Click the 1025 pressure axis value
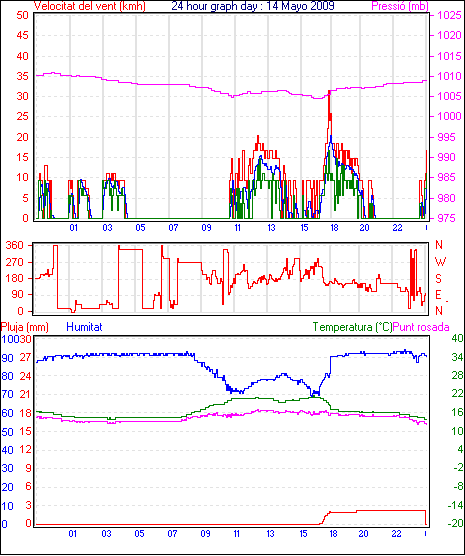 point(449,15)
